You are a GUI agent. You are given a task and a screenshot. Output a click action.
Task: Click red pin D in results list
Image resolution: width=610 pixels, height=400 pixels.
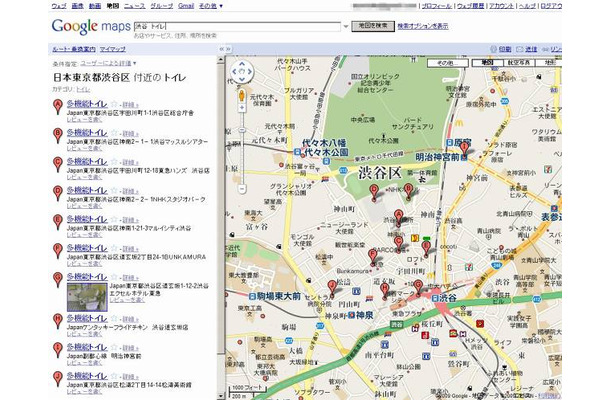point(58,193)
